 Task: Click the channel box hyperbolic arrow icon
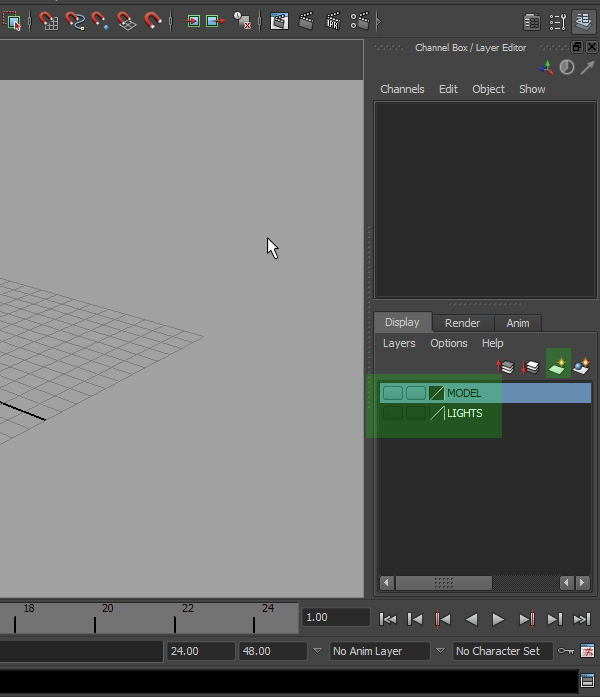coord(588,68)
